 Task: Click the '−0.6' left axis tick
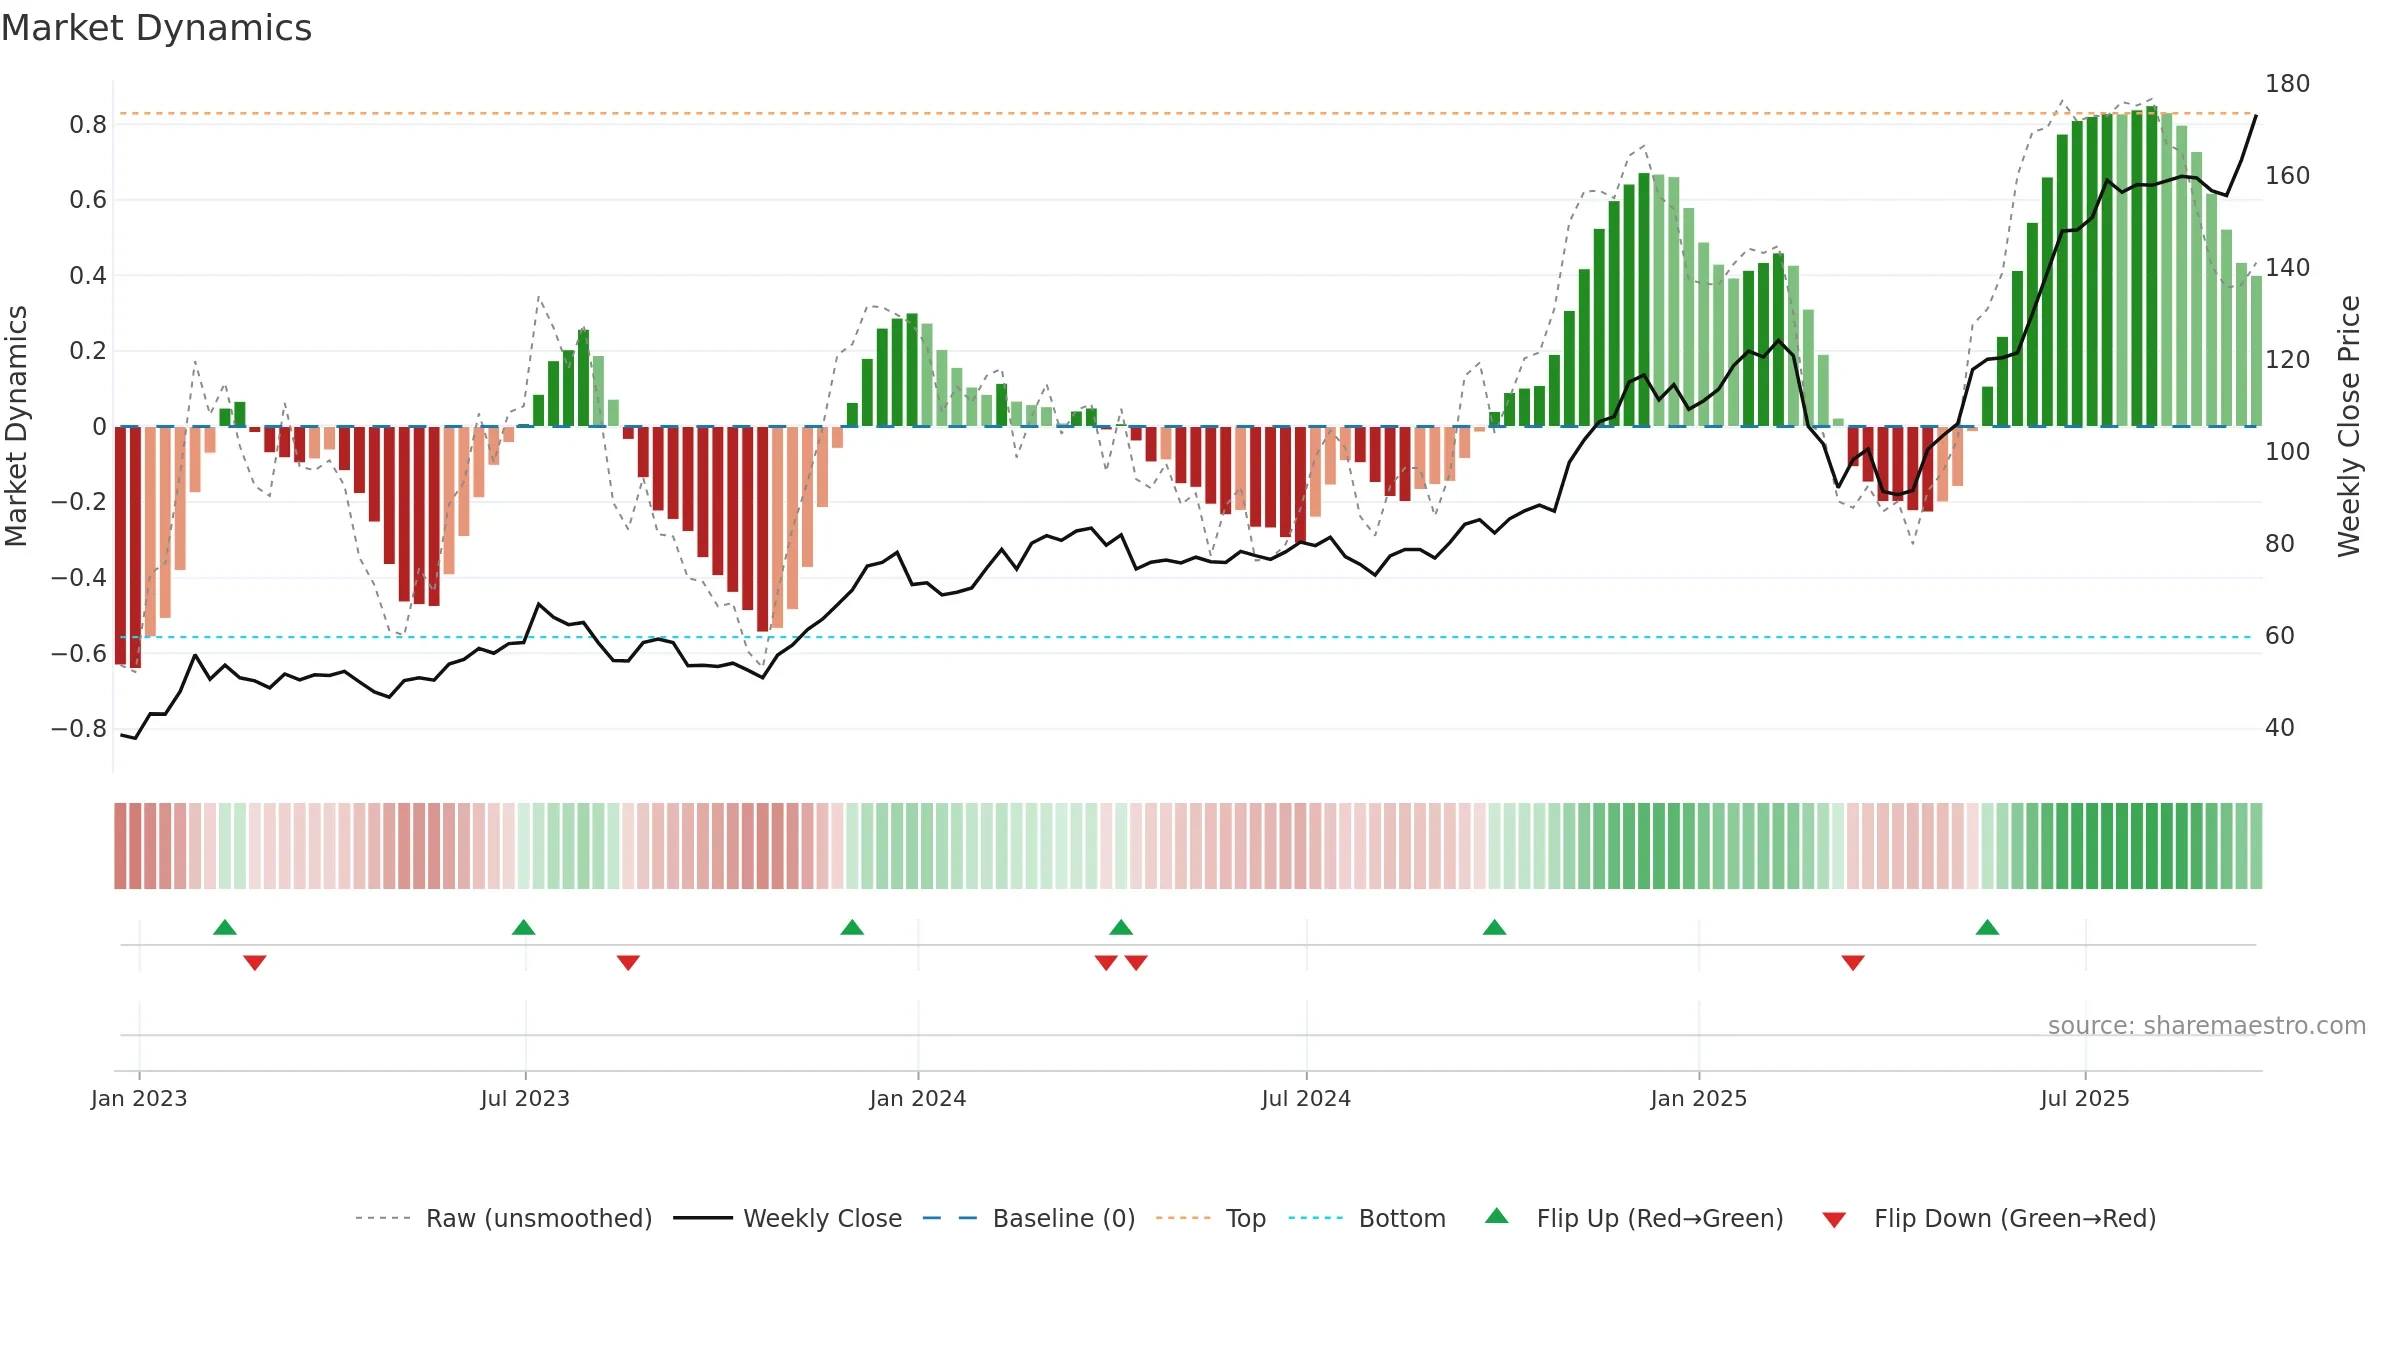[79, 654]
